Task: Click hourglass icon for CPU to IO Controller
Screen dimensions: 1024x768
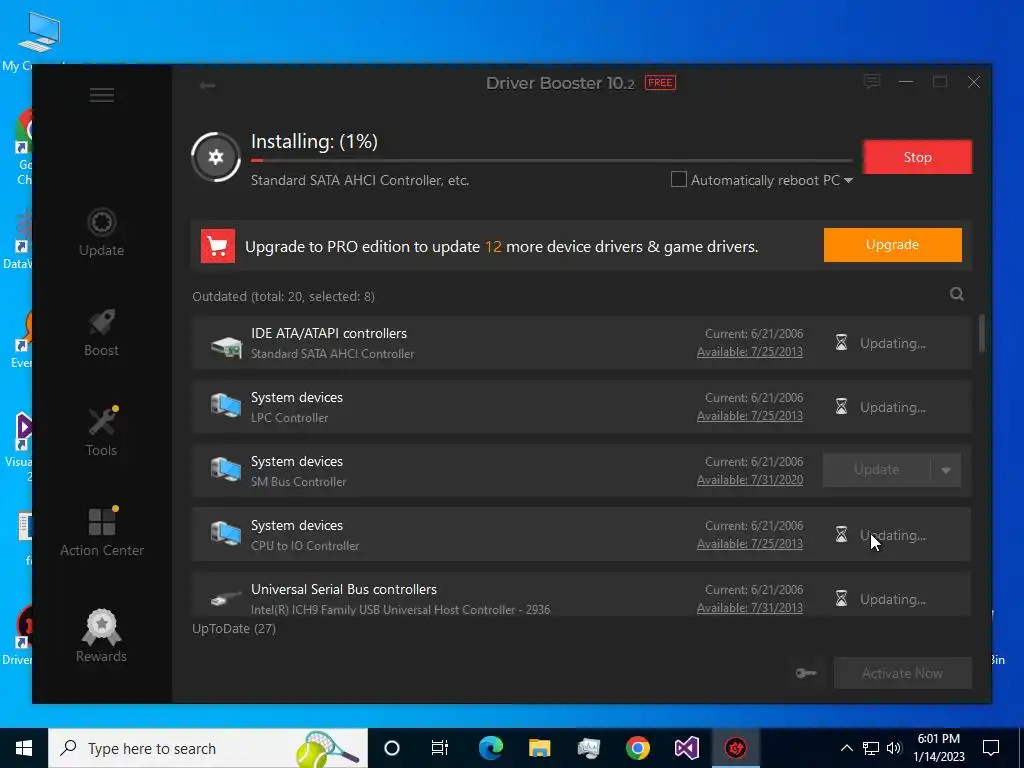Action: pos(842,535)
